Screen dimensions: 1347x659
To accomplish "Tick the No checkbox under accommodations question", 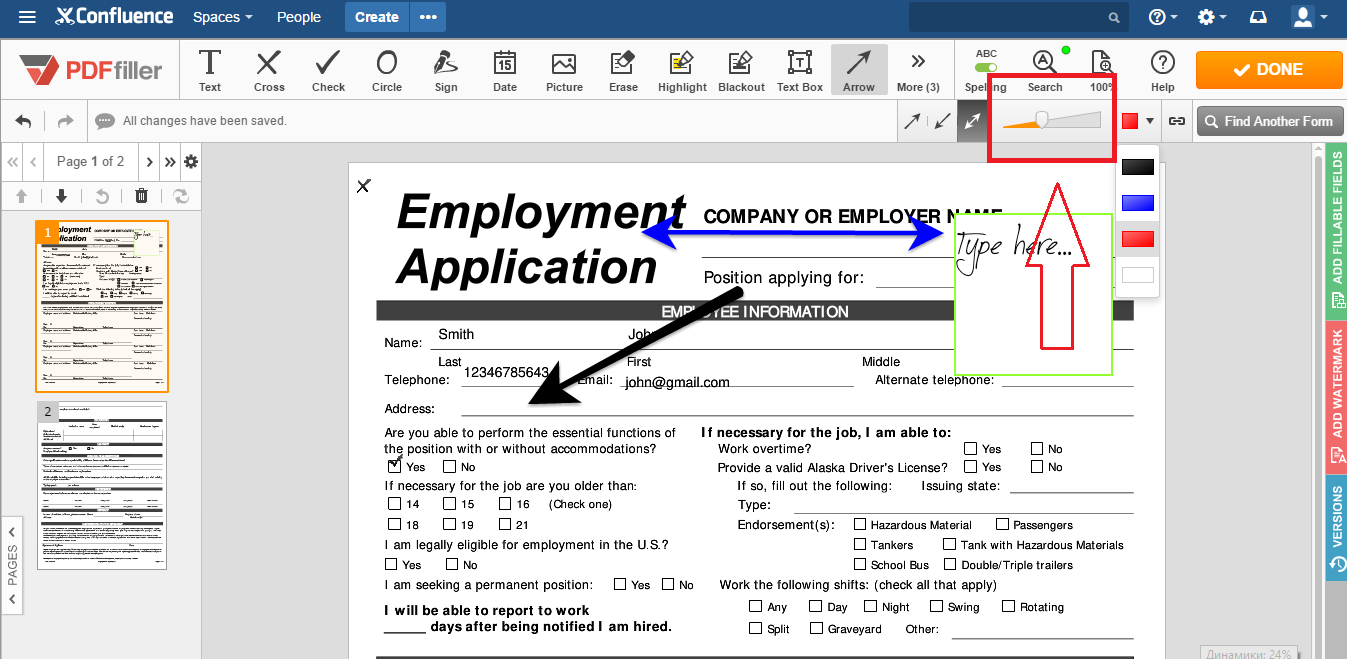I will (450, 466).
